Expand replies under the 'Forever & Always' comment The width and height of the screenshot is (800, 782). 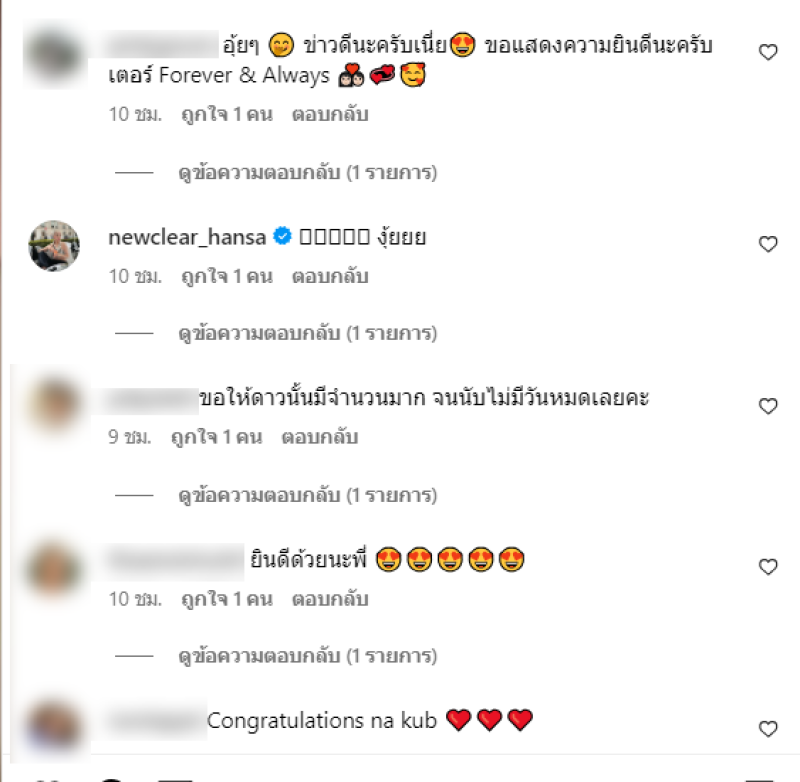[307, 173]
